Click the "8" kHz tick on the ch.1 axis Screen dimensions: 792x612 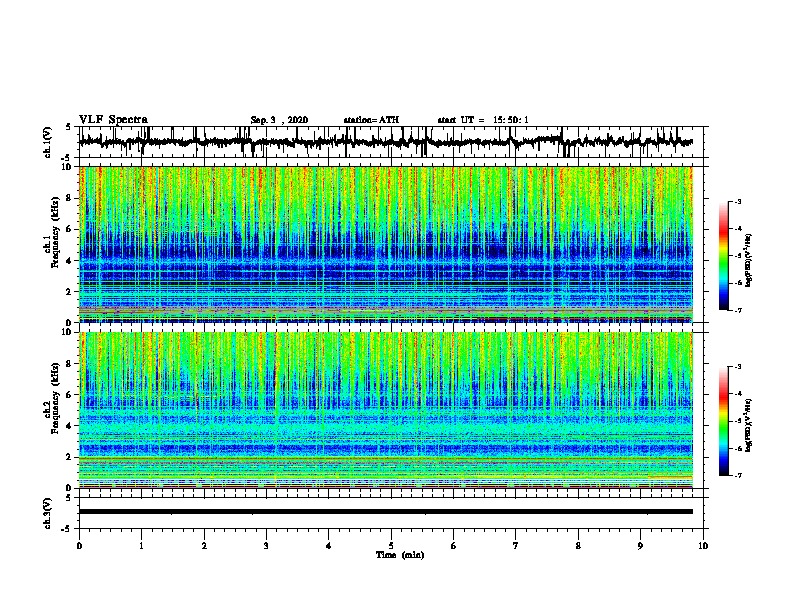click(x=69, y=198)
